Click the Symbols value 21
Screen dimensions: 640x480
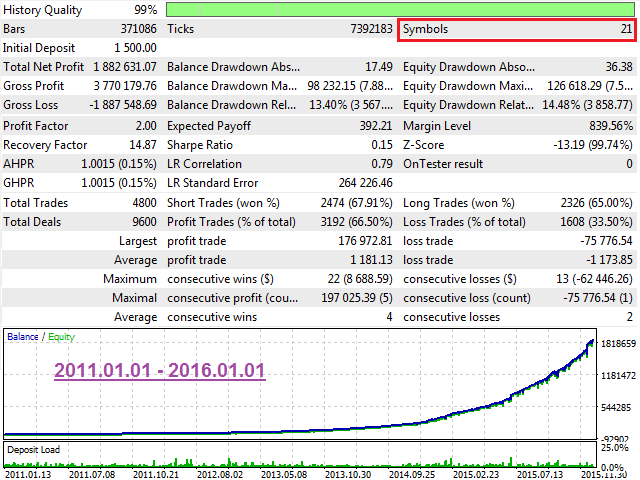627,29
